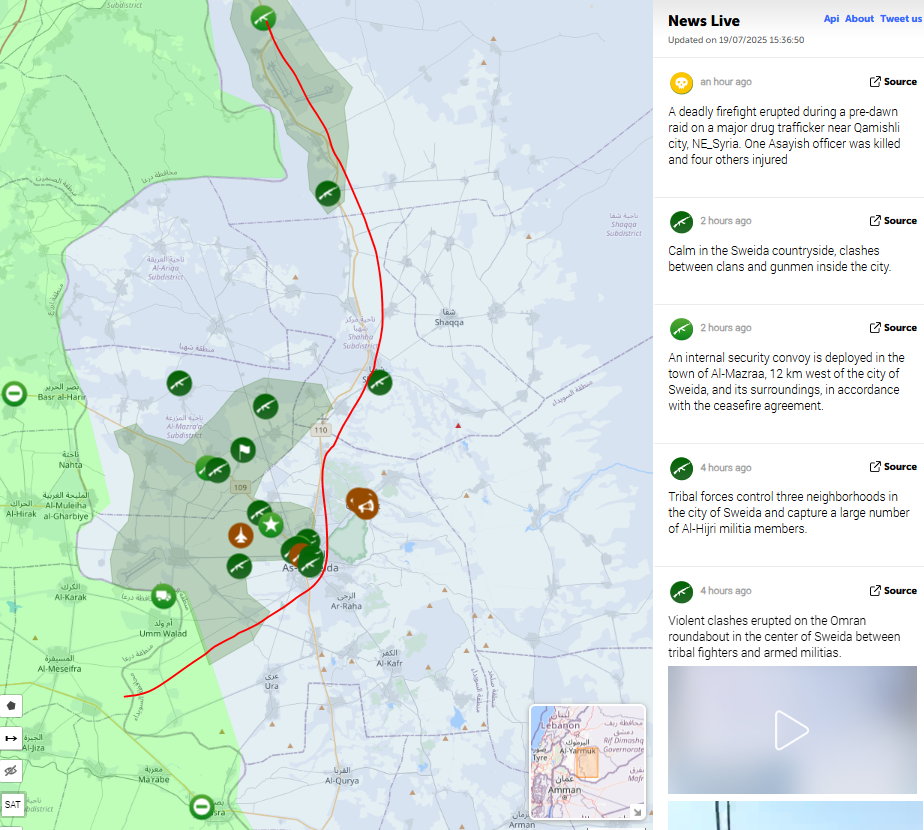The width and height of the screenshot is (924, 830).
Task: Click 'Calm in the Sweida countryside' news text
Action: pyautogui.click(x=779, y=259)
